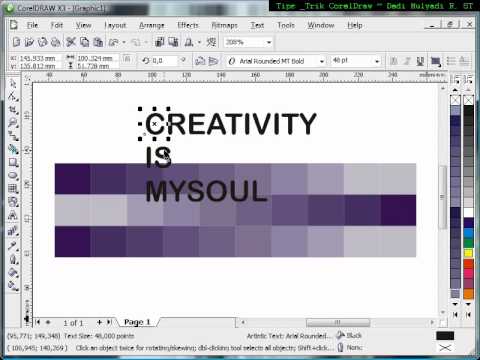Image resolution: width=480 pixels, height=360 pixels.
Task: Open the horizontal alignment flyout
Action: coord(435,61)
